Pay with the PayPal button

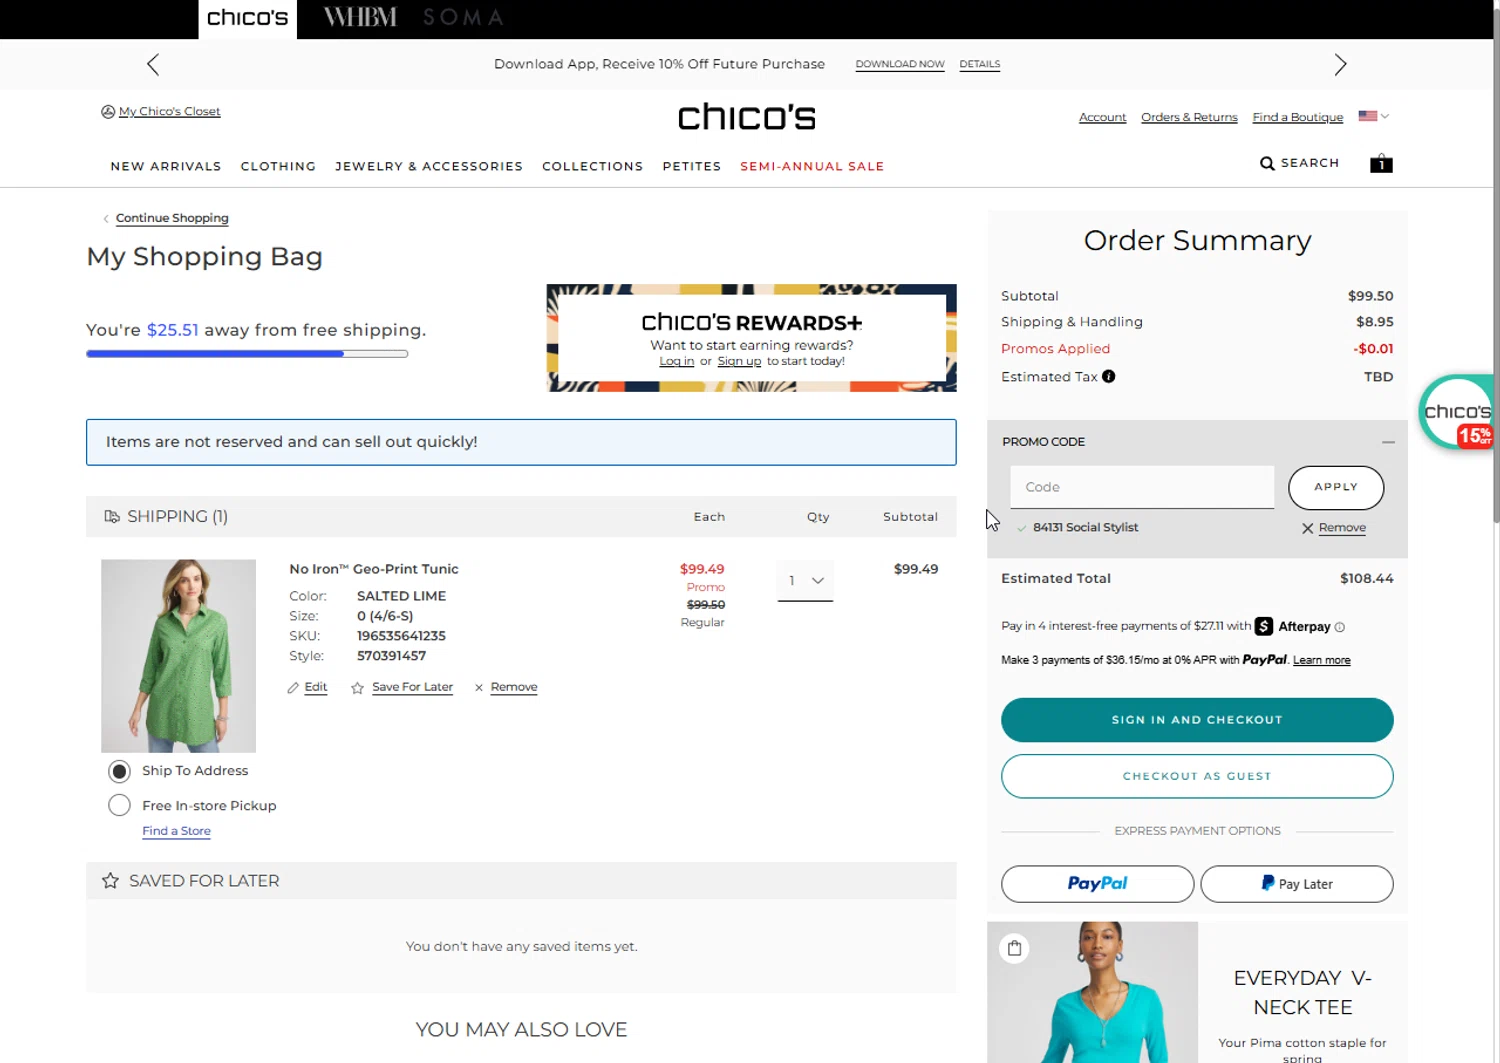tap(1097, 884)
